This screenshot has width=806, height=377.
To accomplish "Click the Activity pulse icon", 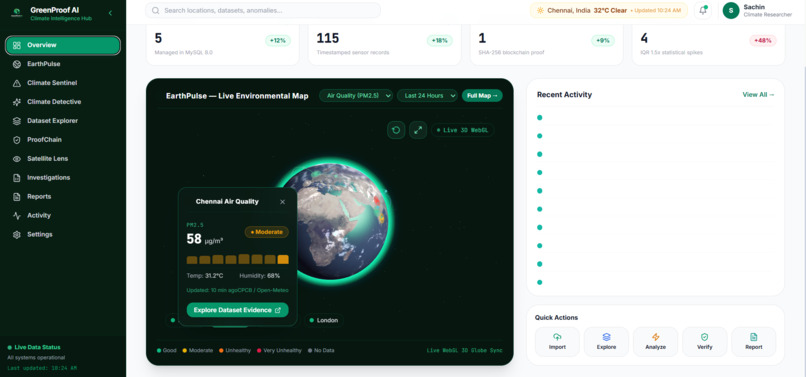I will coord(17,216).
